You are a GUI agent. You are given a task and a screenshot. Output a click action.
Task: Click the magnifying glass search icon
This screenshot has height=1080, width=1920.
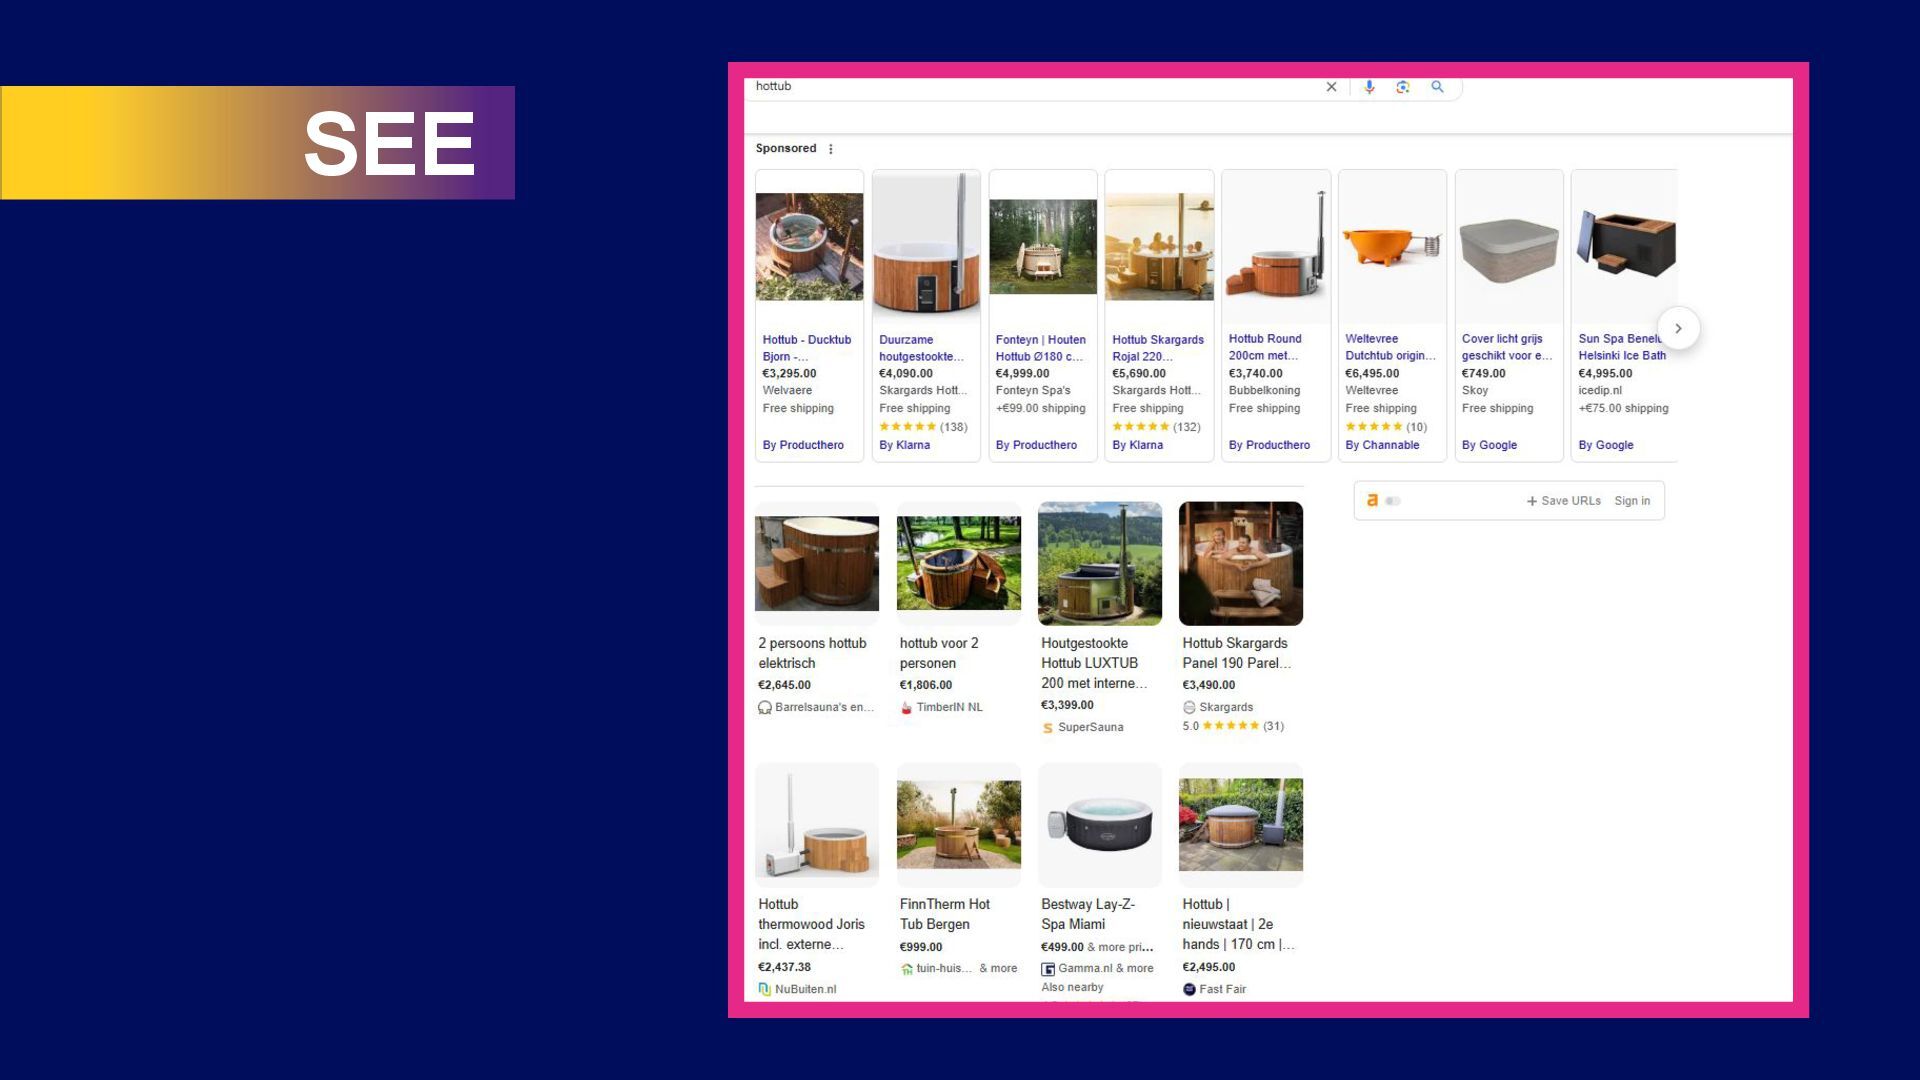1437,87
